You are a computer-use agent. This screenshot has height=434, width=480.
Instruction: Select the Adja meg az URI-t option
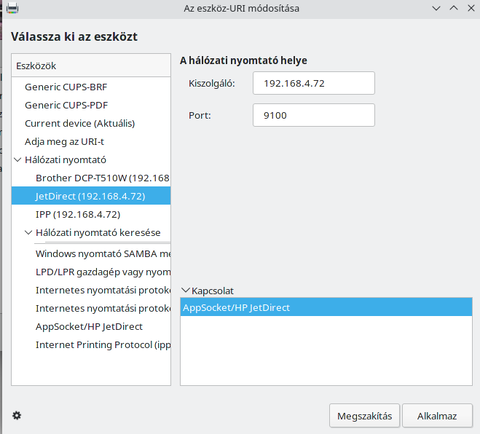91,142
